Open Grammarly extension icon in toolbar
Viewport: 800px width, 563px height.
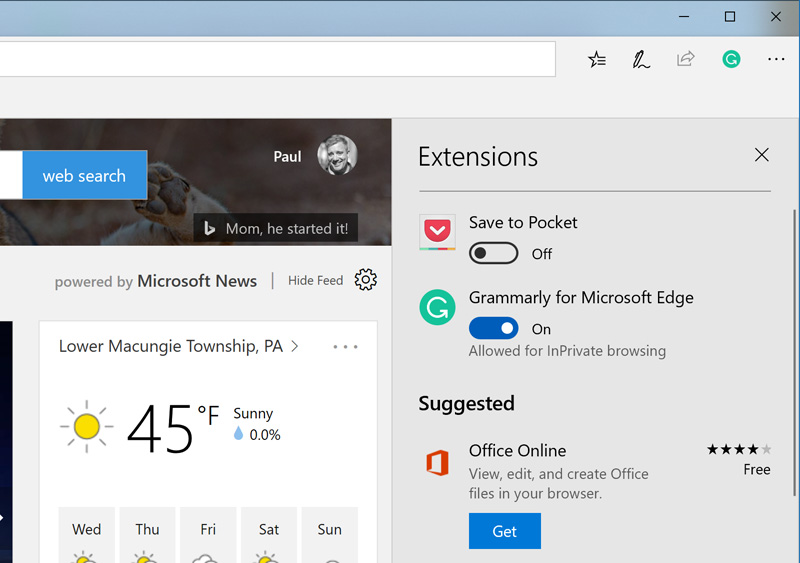coord(731,59)
